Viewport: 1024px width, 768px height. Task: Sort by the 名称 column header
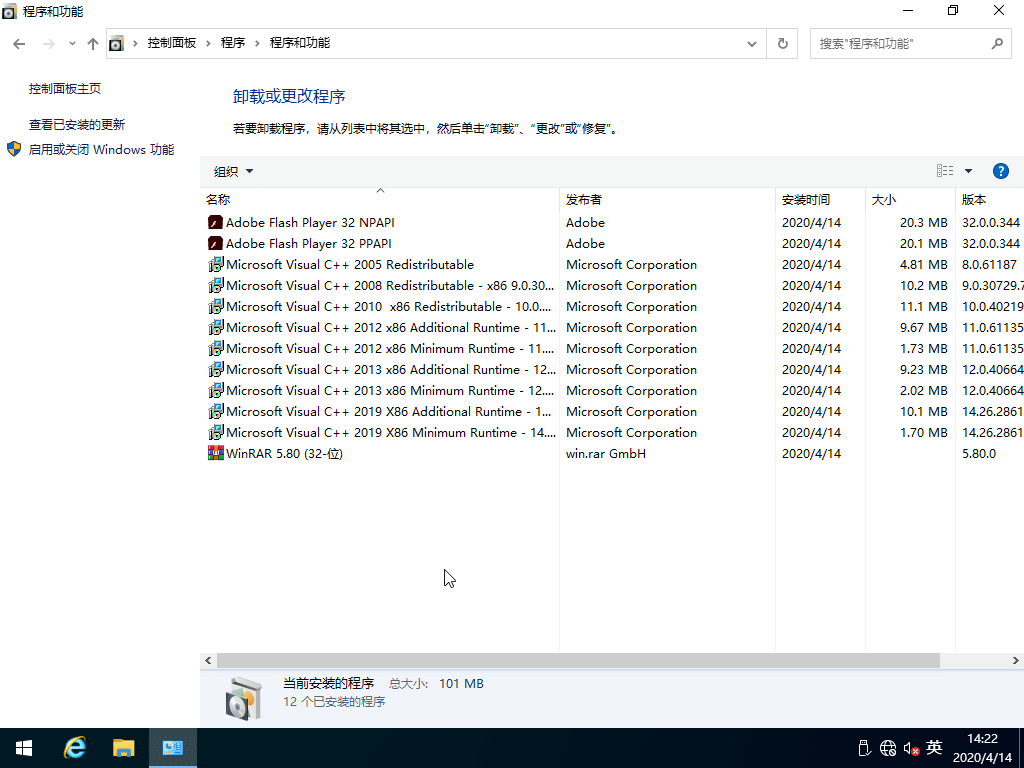pos(379,200)
